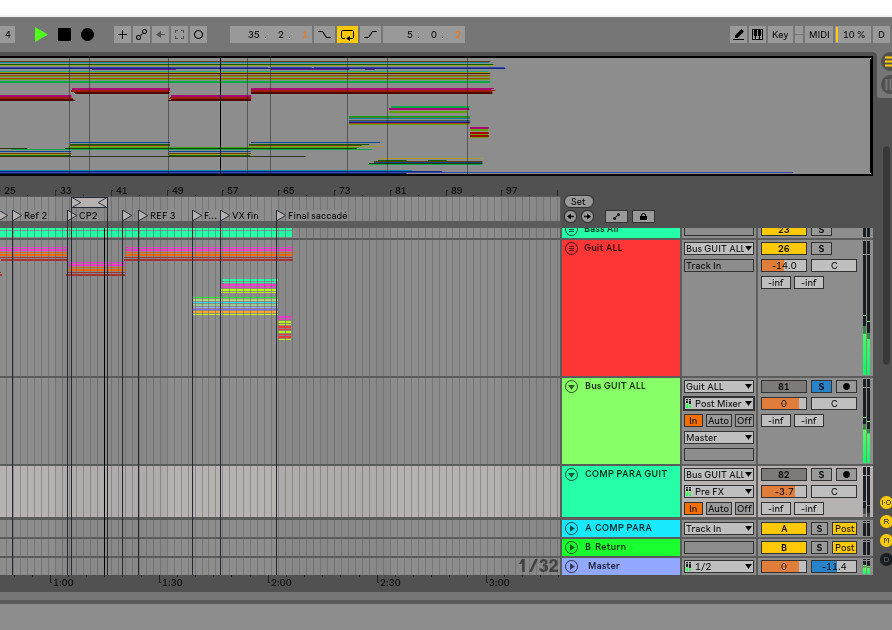Image resolution: width=892 pixels, height=630 pixels.
Task: Arm Bus GUIT ALL for recording
Action: tap(846, 386)
